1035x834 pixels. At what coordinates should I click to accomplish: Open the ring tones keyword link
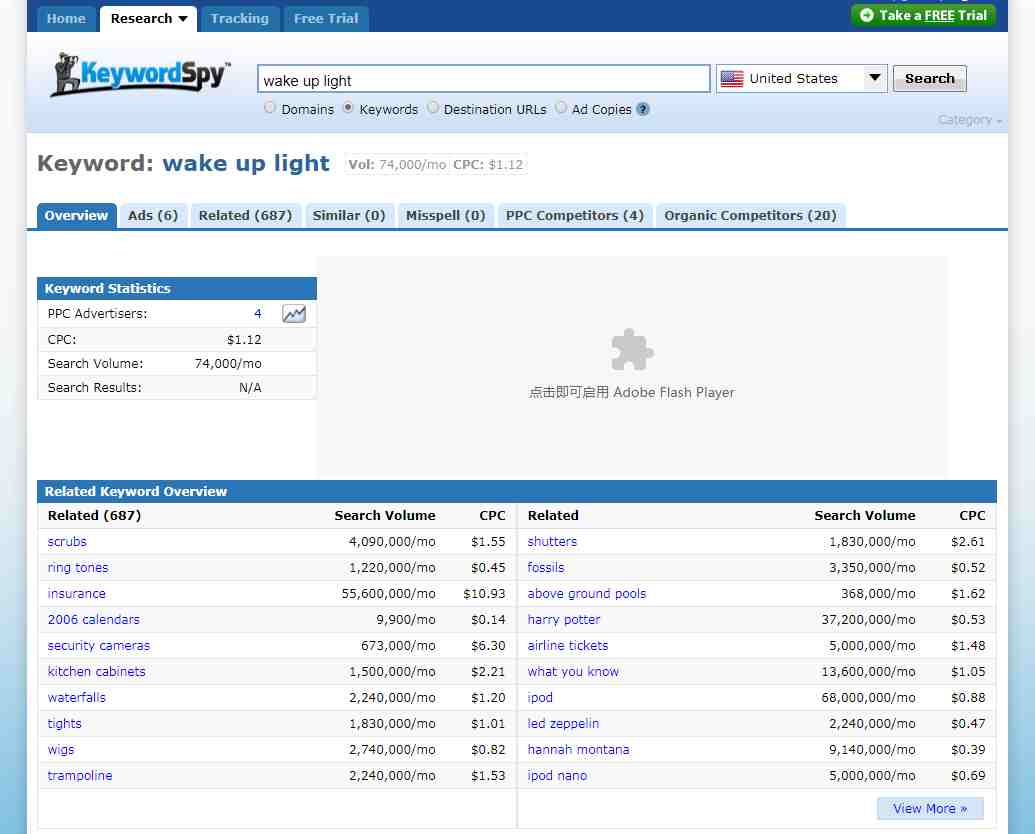[78, 567]
